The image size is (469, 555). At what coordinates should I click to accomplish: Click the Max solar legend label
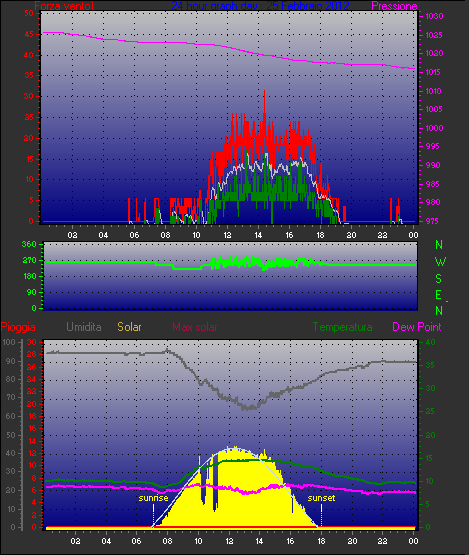click(195, 327)
